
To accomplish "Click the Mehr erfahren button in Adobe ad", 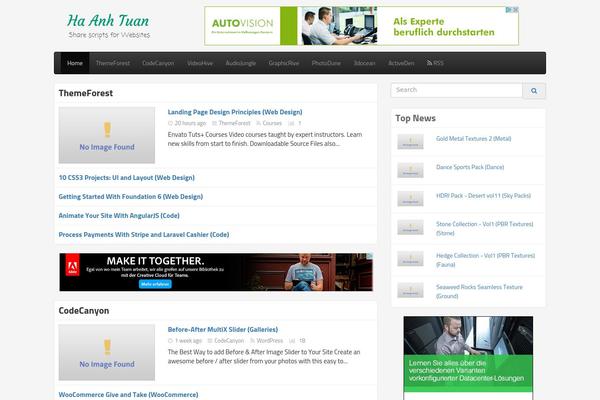I will pos(155,284).
